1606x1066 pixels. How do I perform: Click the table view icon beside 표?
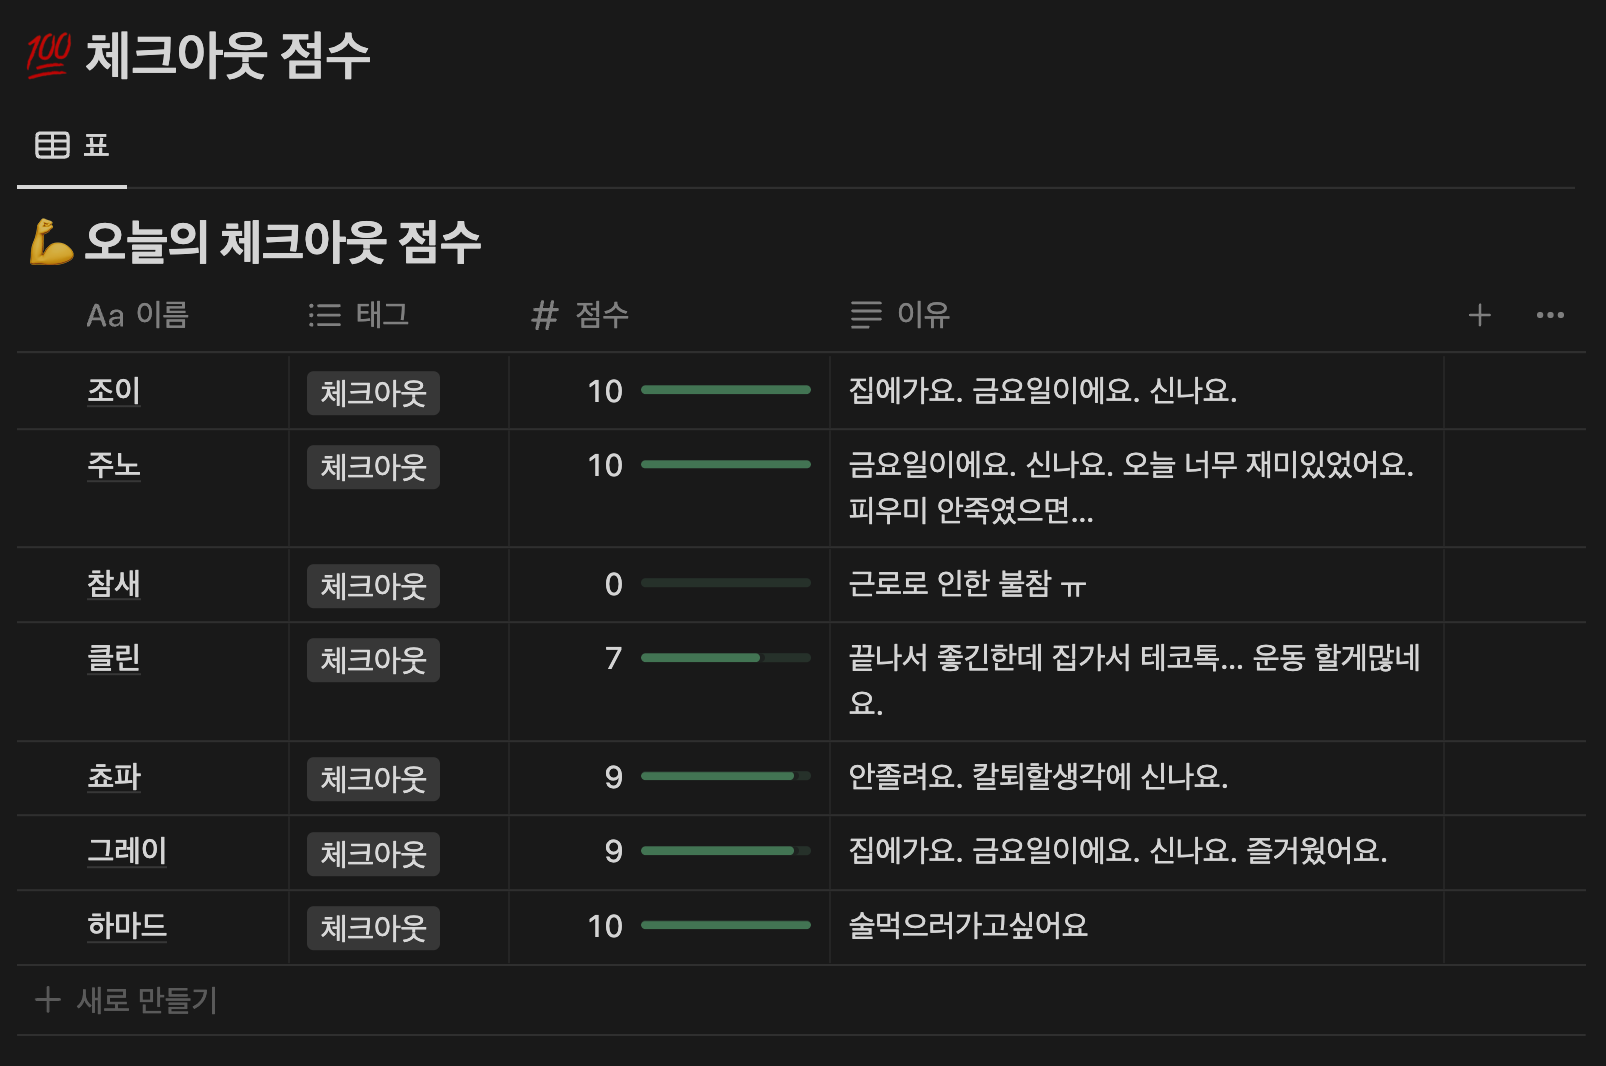pyautogui.click(x=52, y=146)
